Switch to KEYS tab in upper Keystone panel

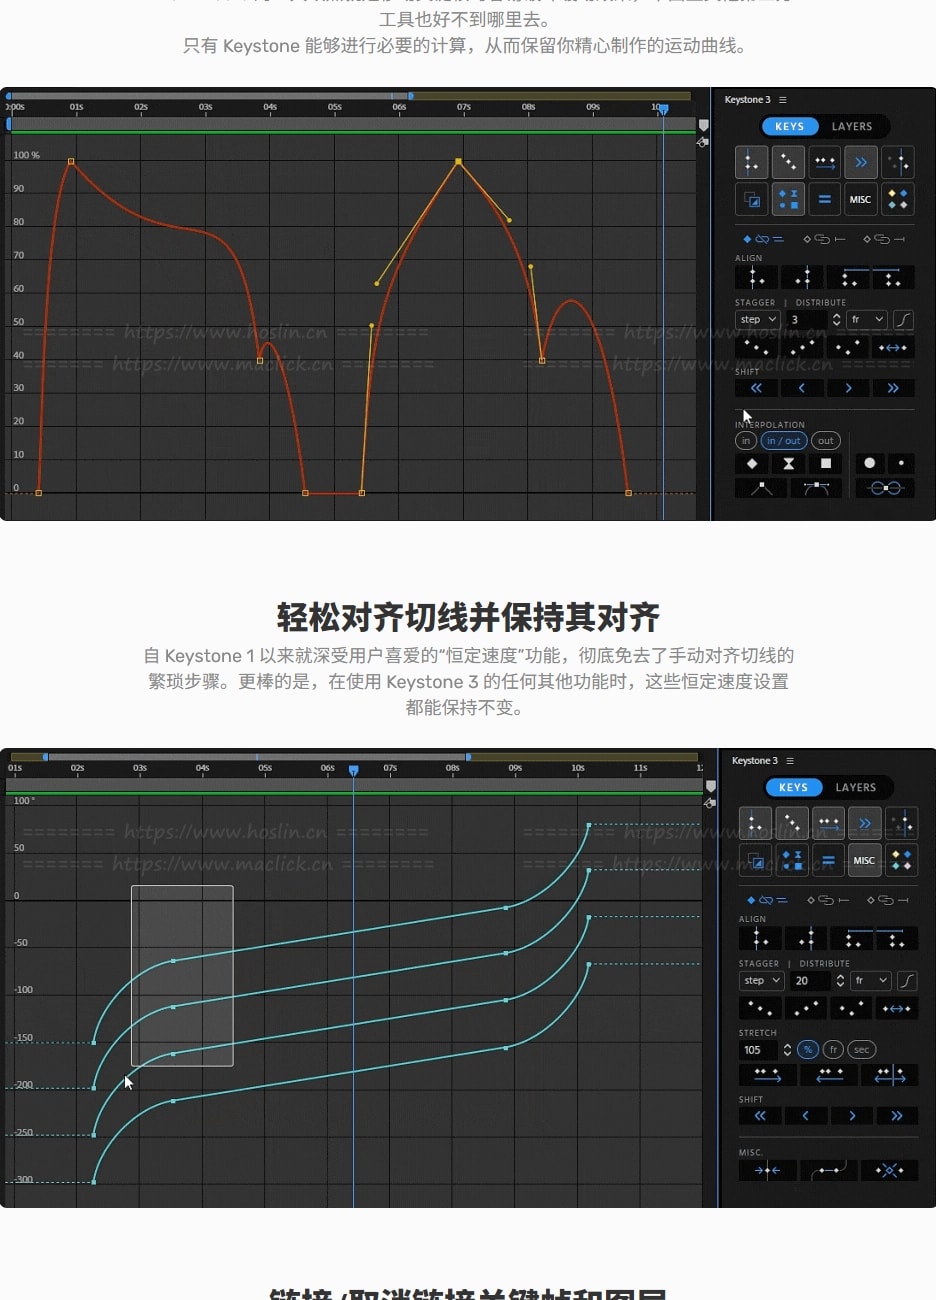click(x=790, y=127)
